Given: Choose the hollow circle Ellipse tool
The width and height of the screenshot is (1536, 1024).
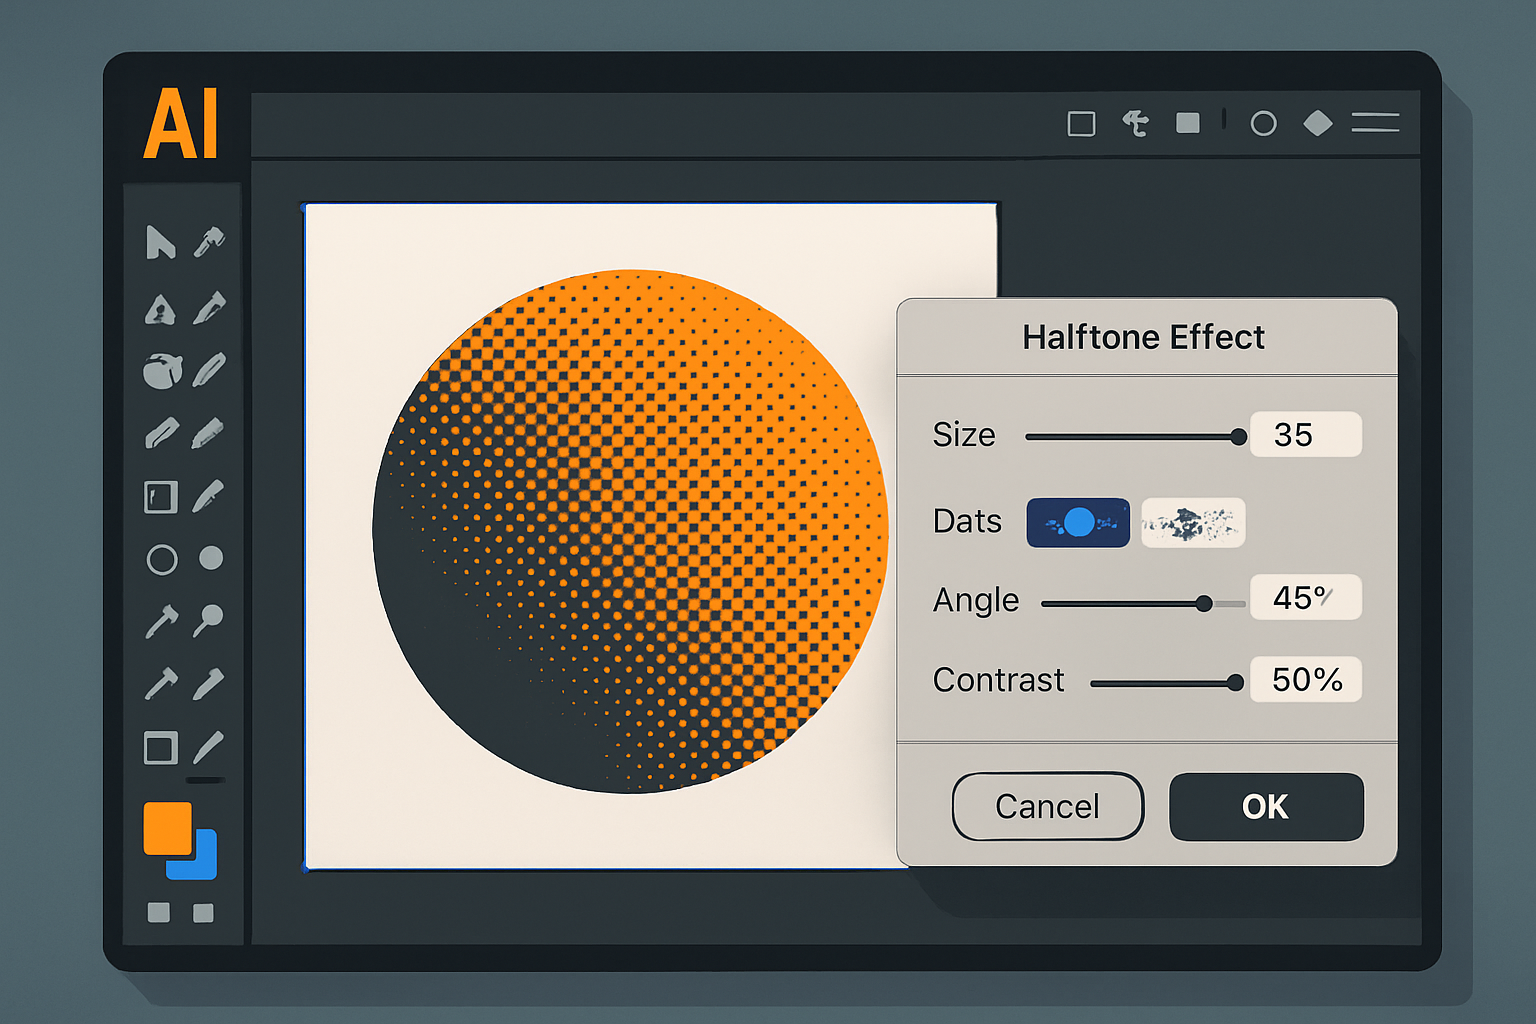Looking at the screenshot, I should [161, 560].
